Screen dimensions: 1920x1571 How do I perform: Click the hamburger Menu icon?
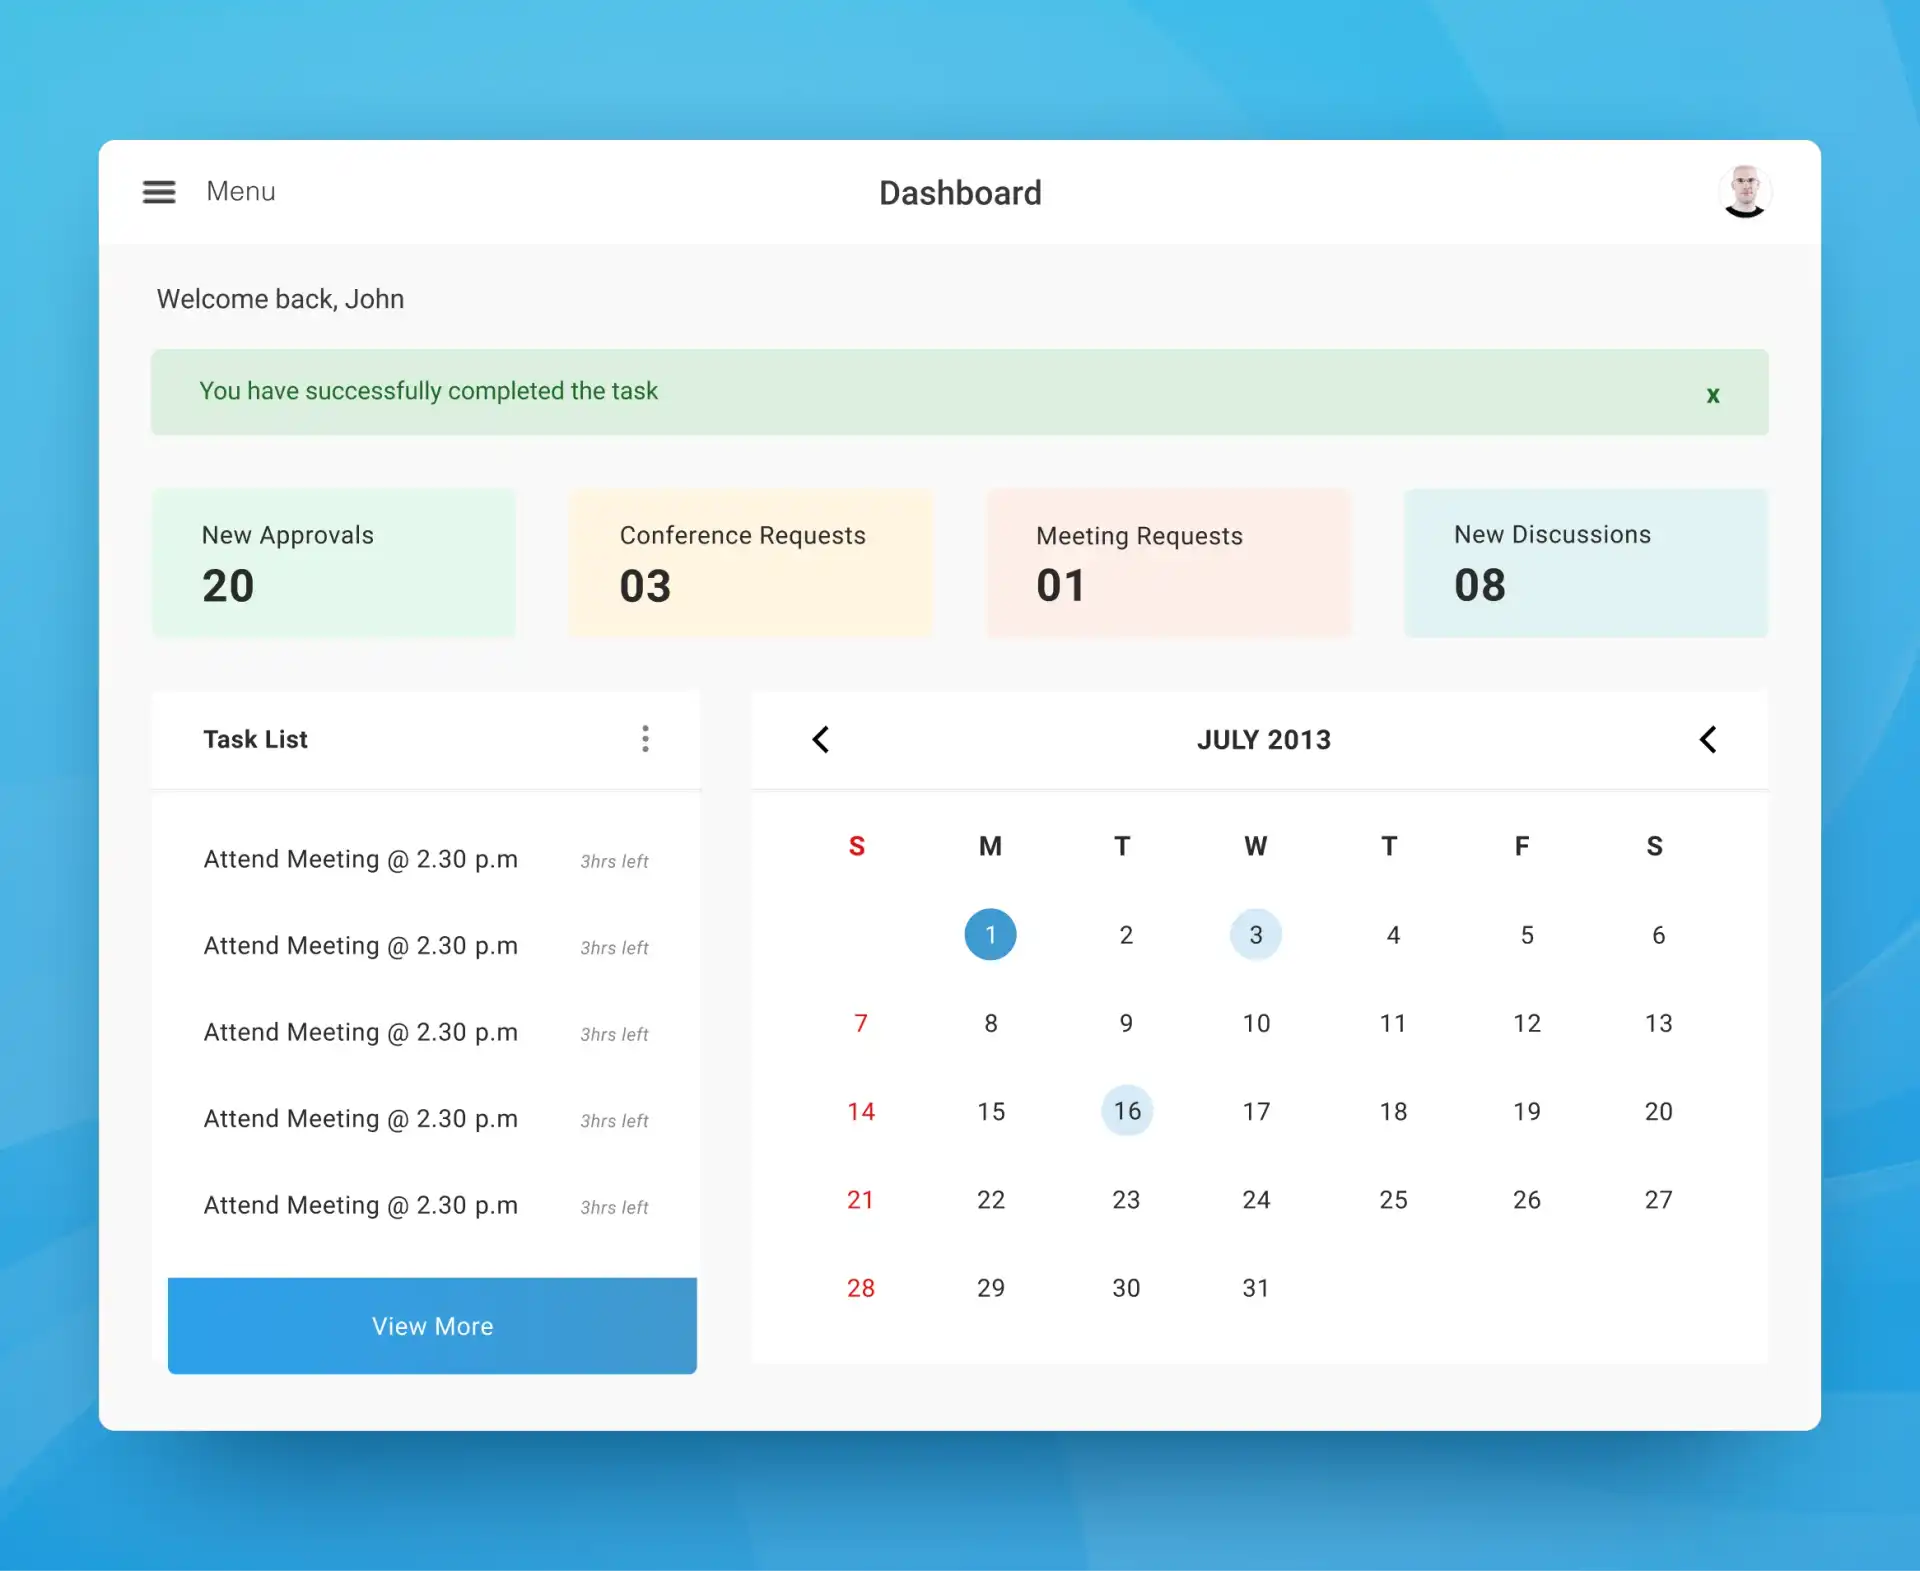click(x=159, y=190)
